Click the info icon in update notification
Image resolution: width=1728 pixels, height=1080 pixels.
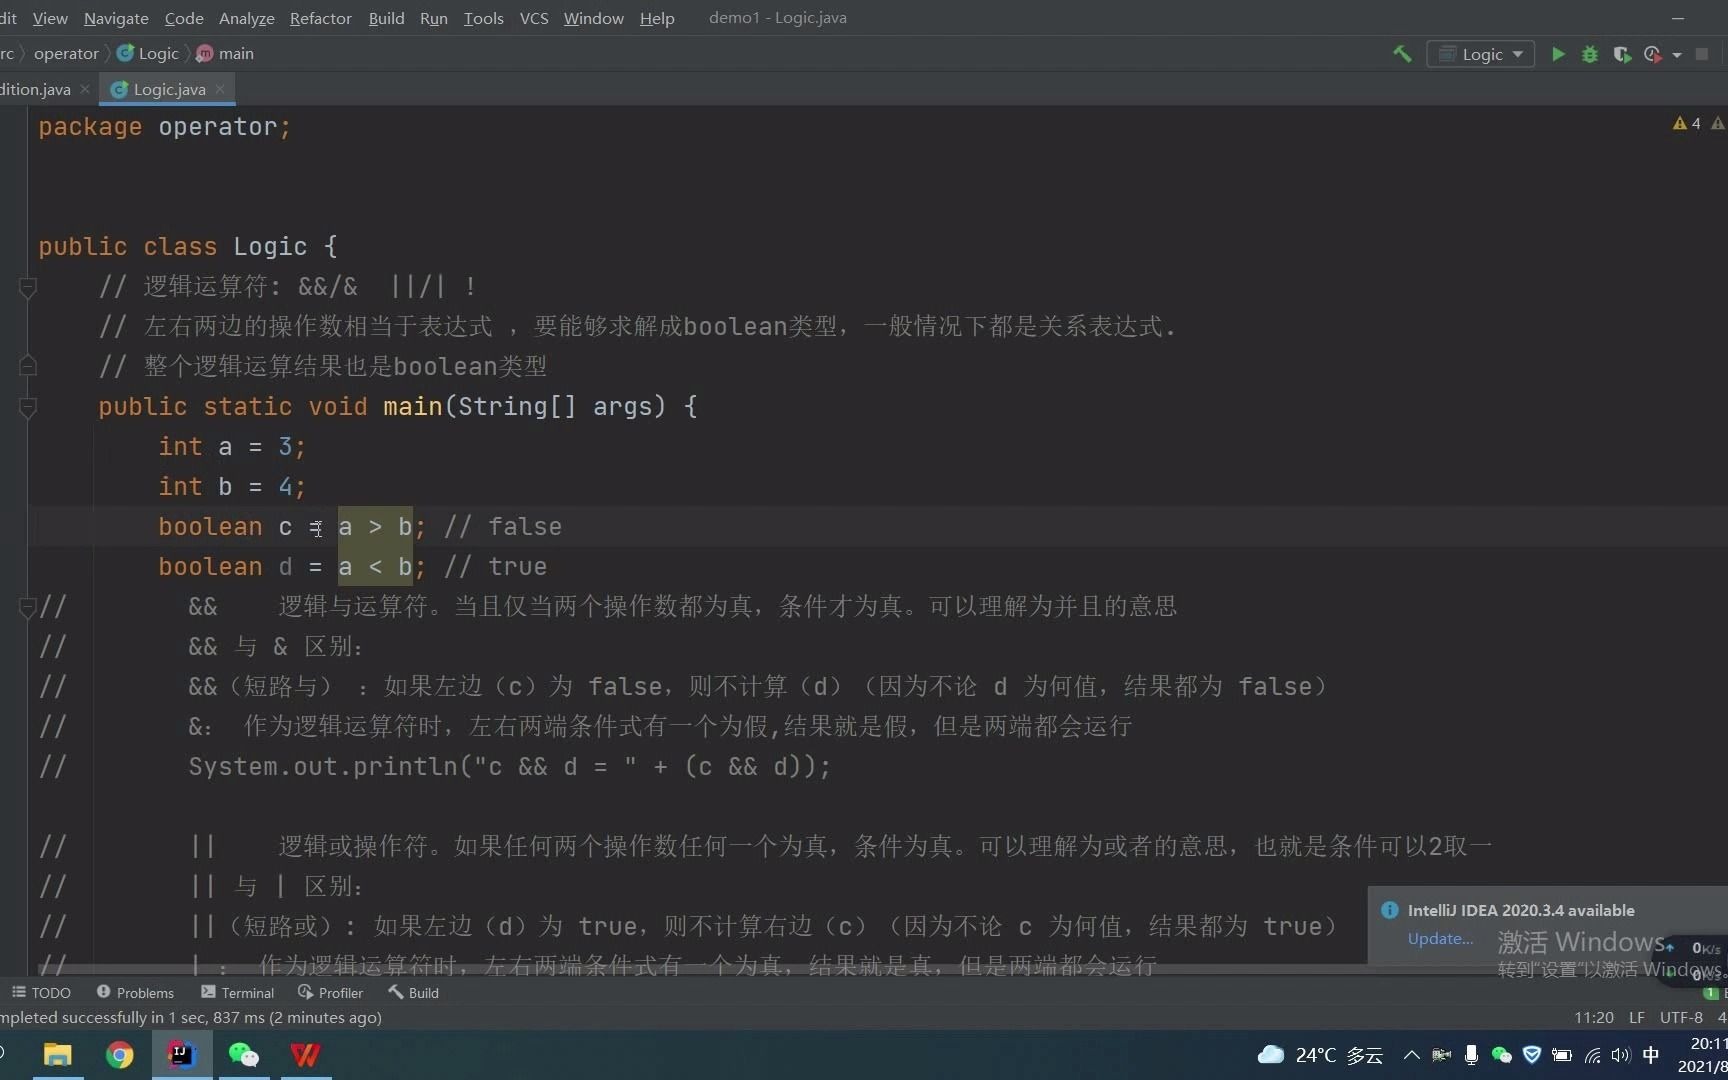click(1390, 910)
